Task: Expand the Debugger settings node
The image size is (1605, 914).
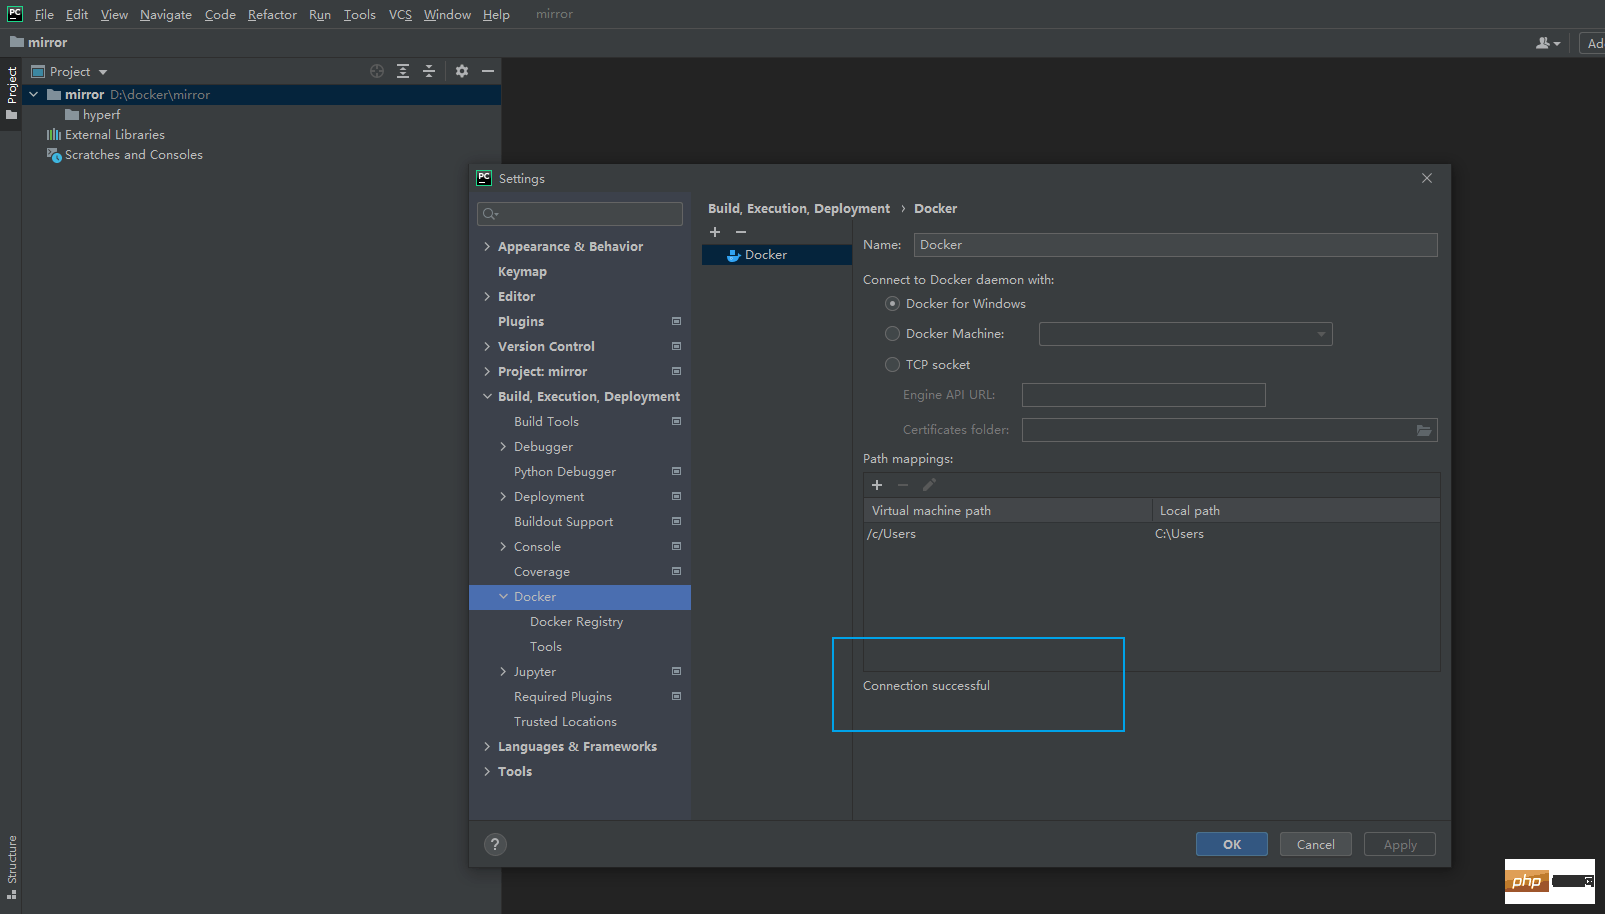Action: tap(503, 446)
